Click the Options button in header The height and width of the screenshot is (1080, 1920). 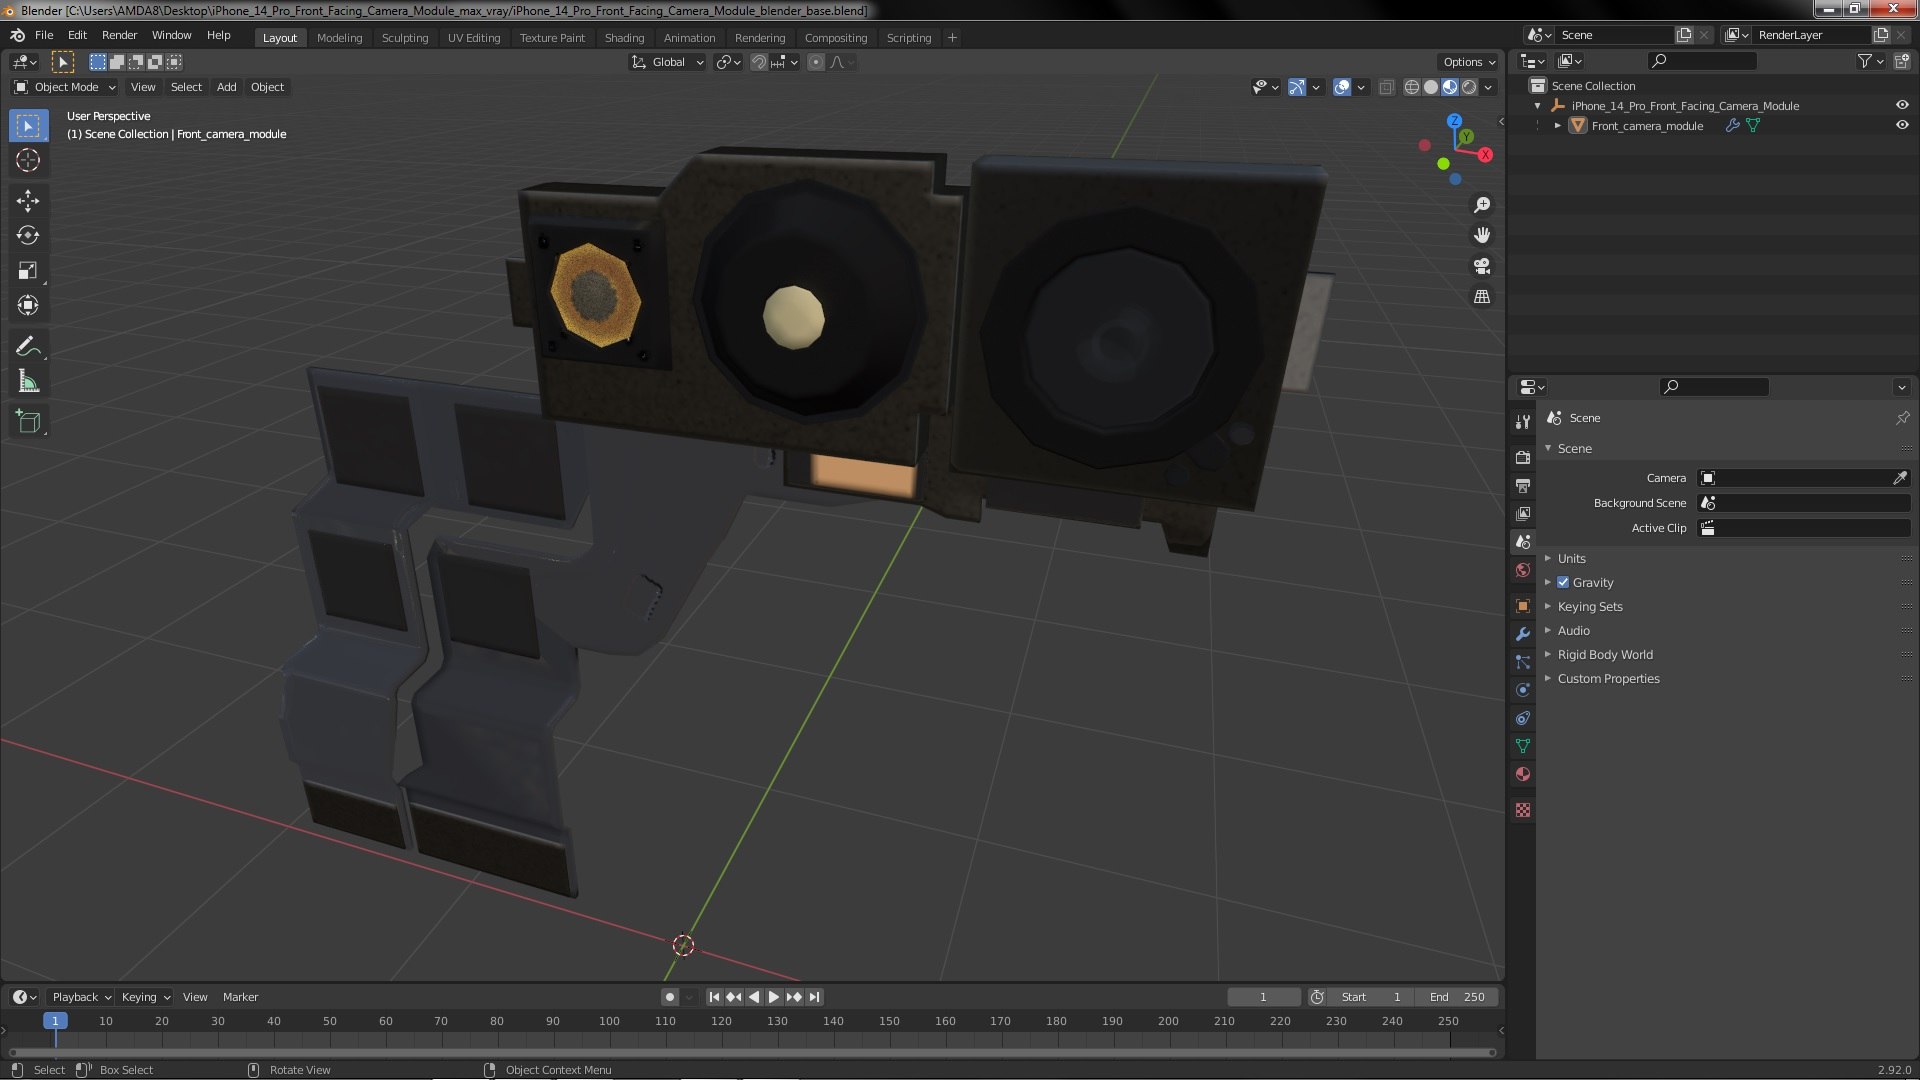coord(1467,62)
